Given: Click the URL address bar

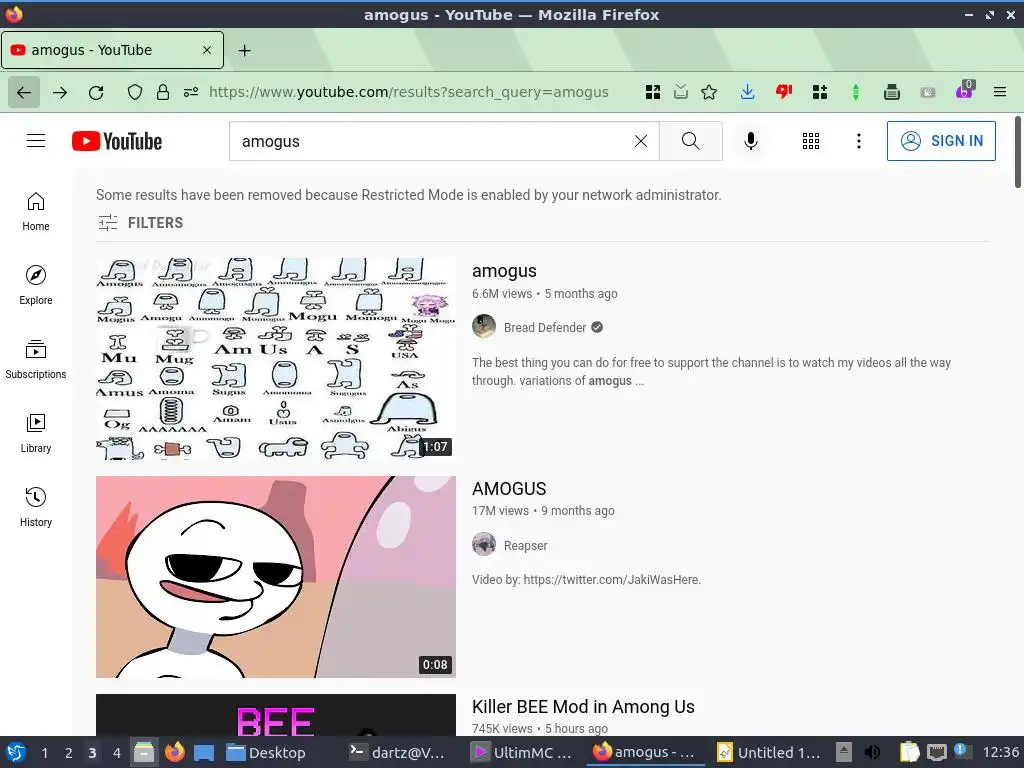Looking at the screenshot, I should tap(409, 92).
